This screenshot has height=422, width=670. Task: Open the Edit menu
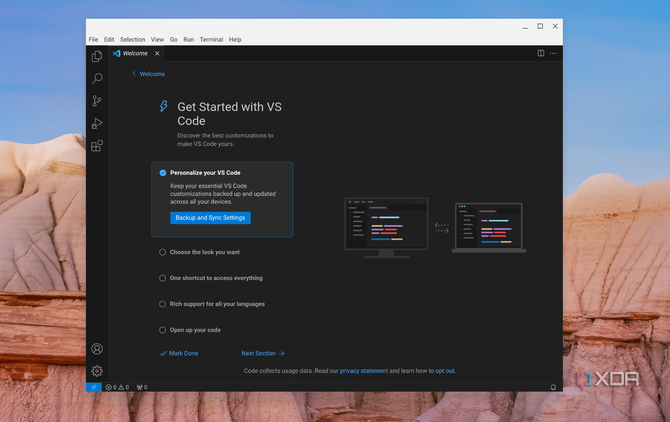click(109, 39)
